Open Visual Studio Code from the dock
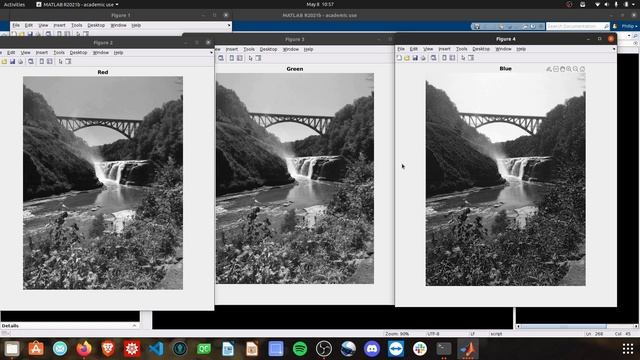 156,349
